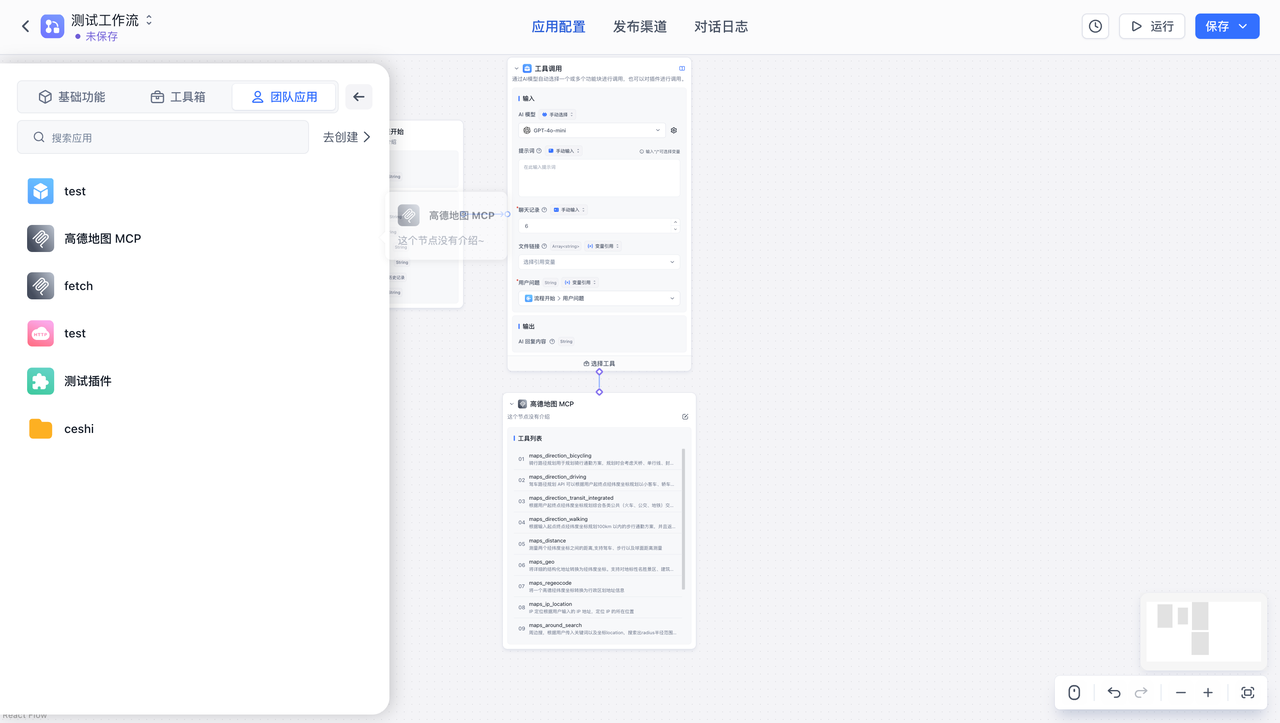
Task: Click the undo arrow icon
Action: (x=1114, y=693)
